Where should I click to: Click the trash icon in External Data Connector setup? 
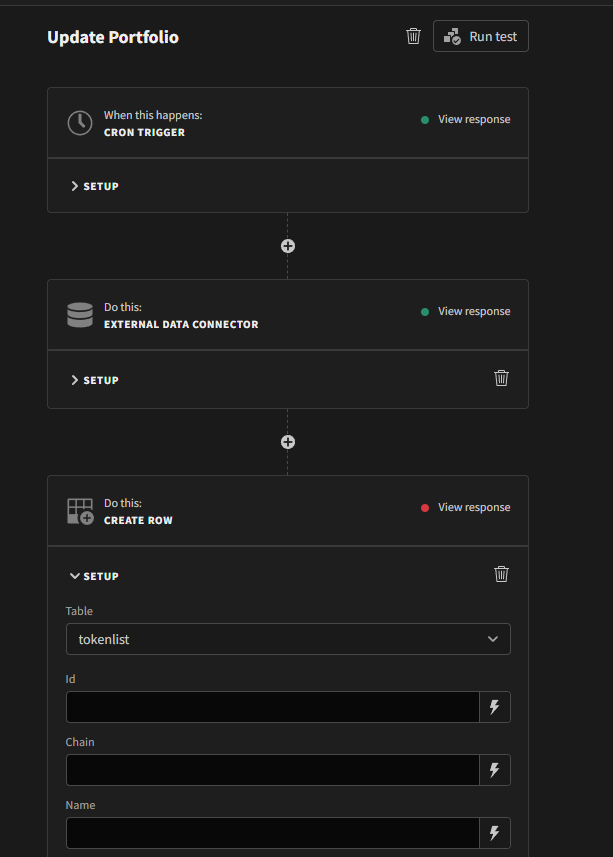point(501,378)
